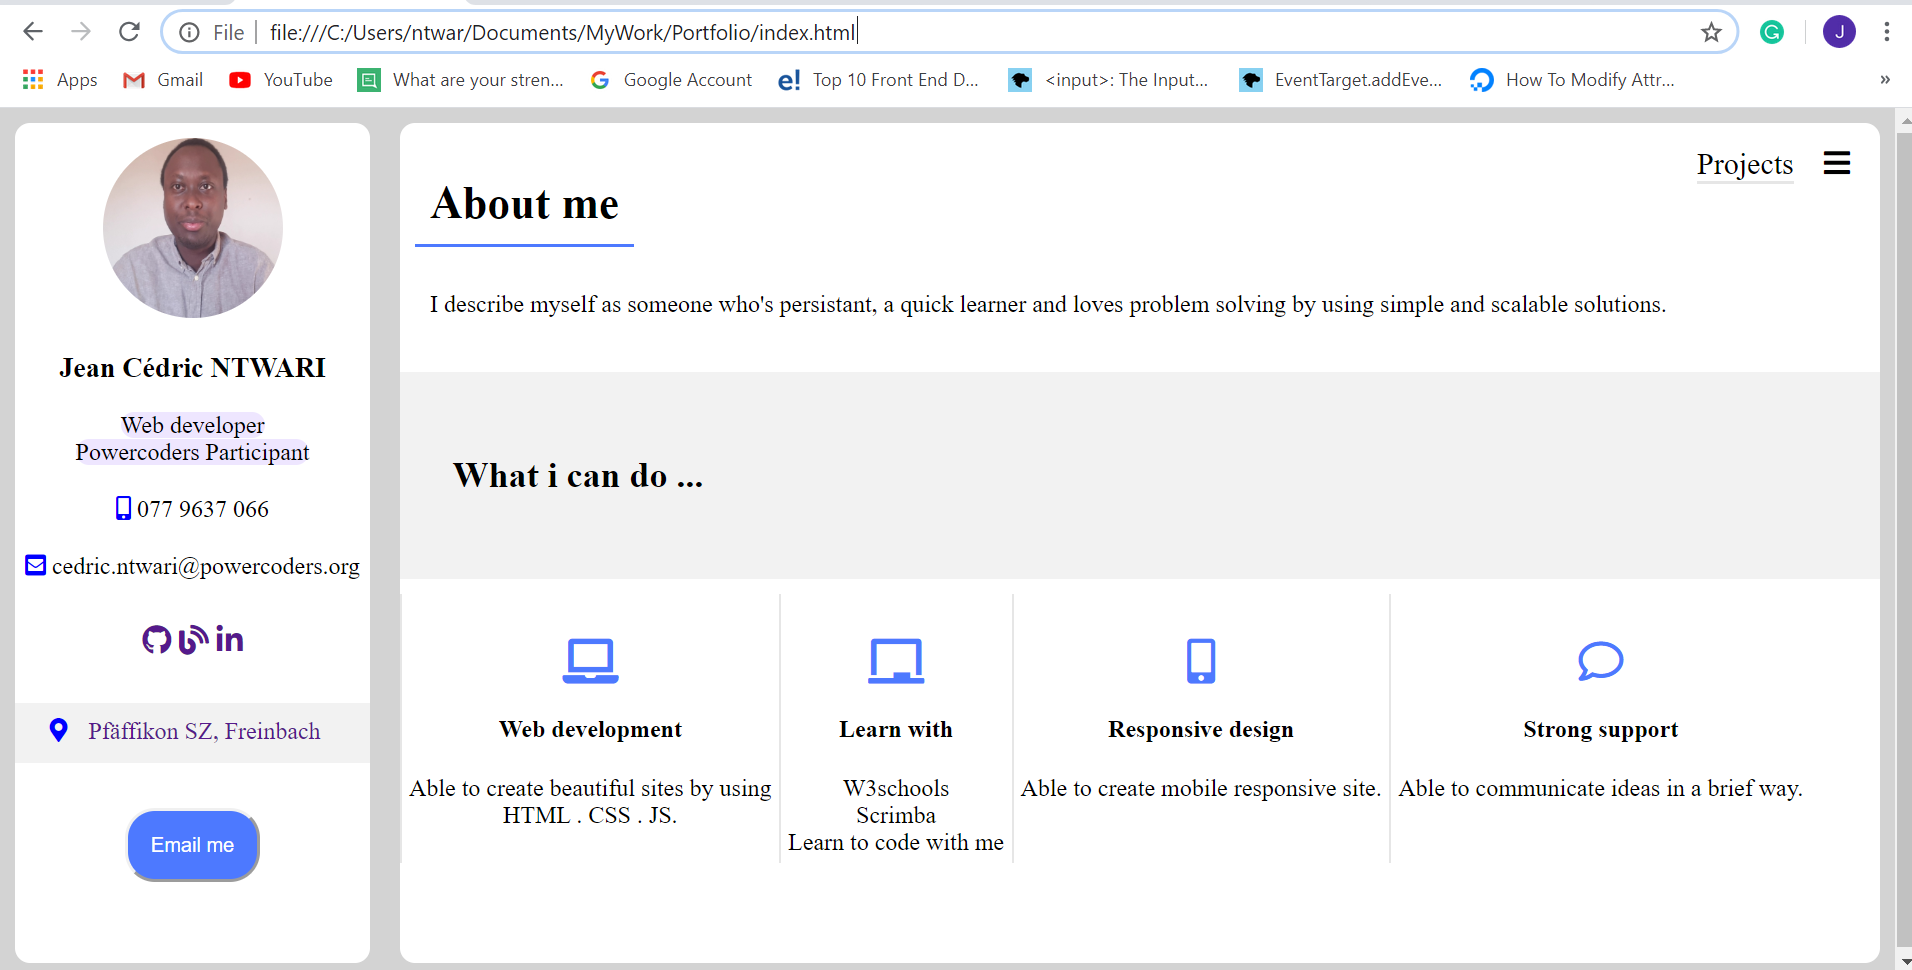
Task: Open the Chrome profile avatar menu
Action: pyautogui.click(x=1839, y=33)
